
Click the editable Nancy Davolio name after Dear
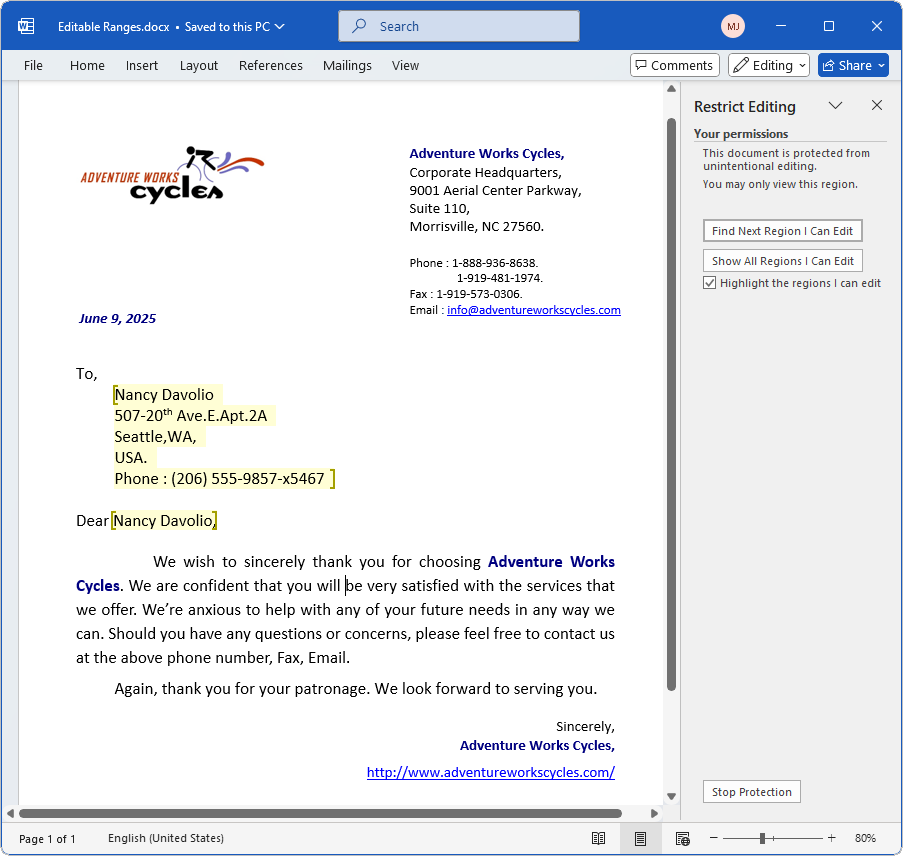(x=164, y=521)
